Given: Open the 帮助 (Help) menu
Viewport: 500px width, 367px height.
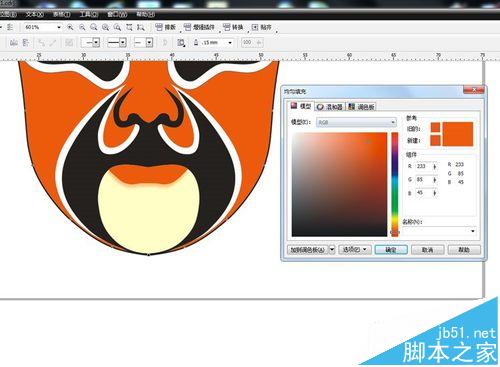Looking at the screenshot, I should (x=146, y=14).
